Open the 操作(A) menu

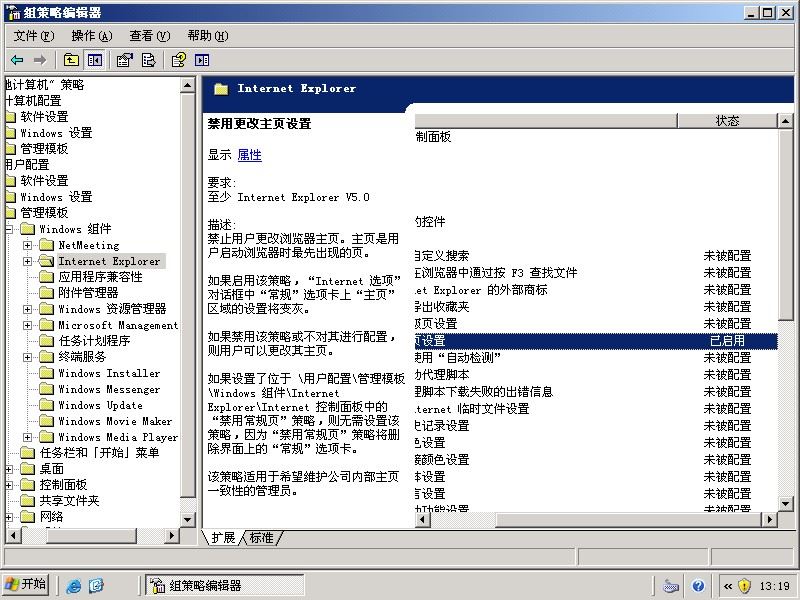92,36
